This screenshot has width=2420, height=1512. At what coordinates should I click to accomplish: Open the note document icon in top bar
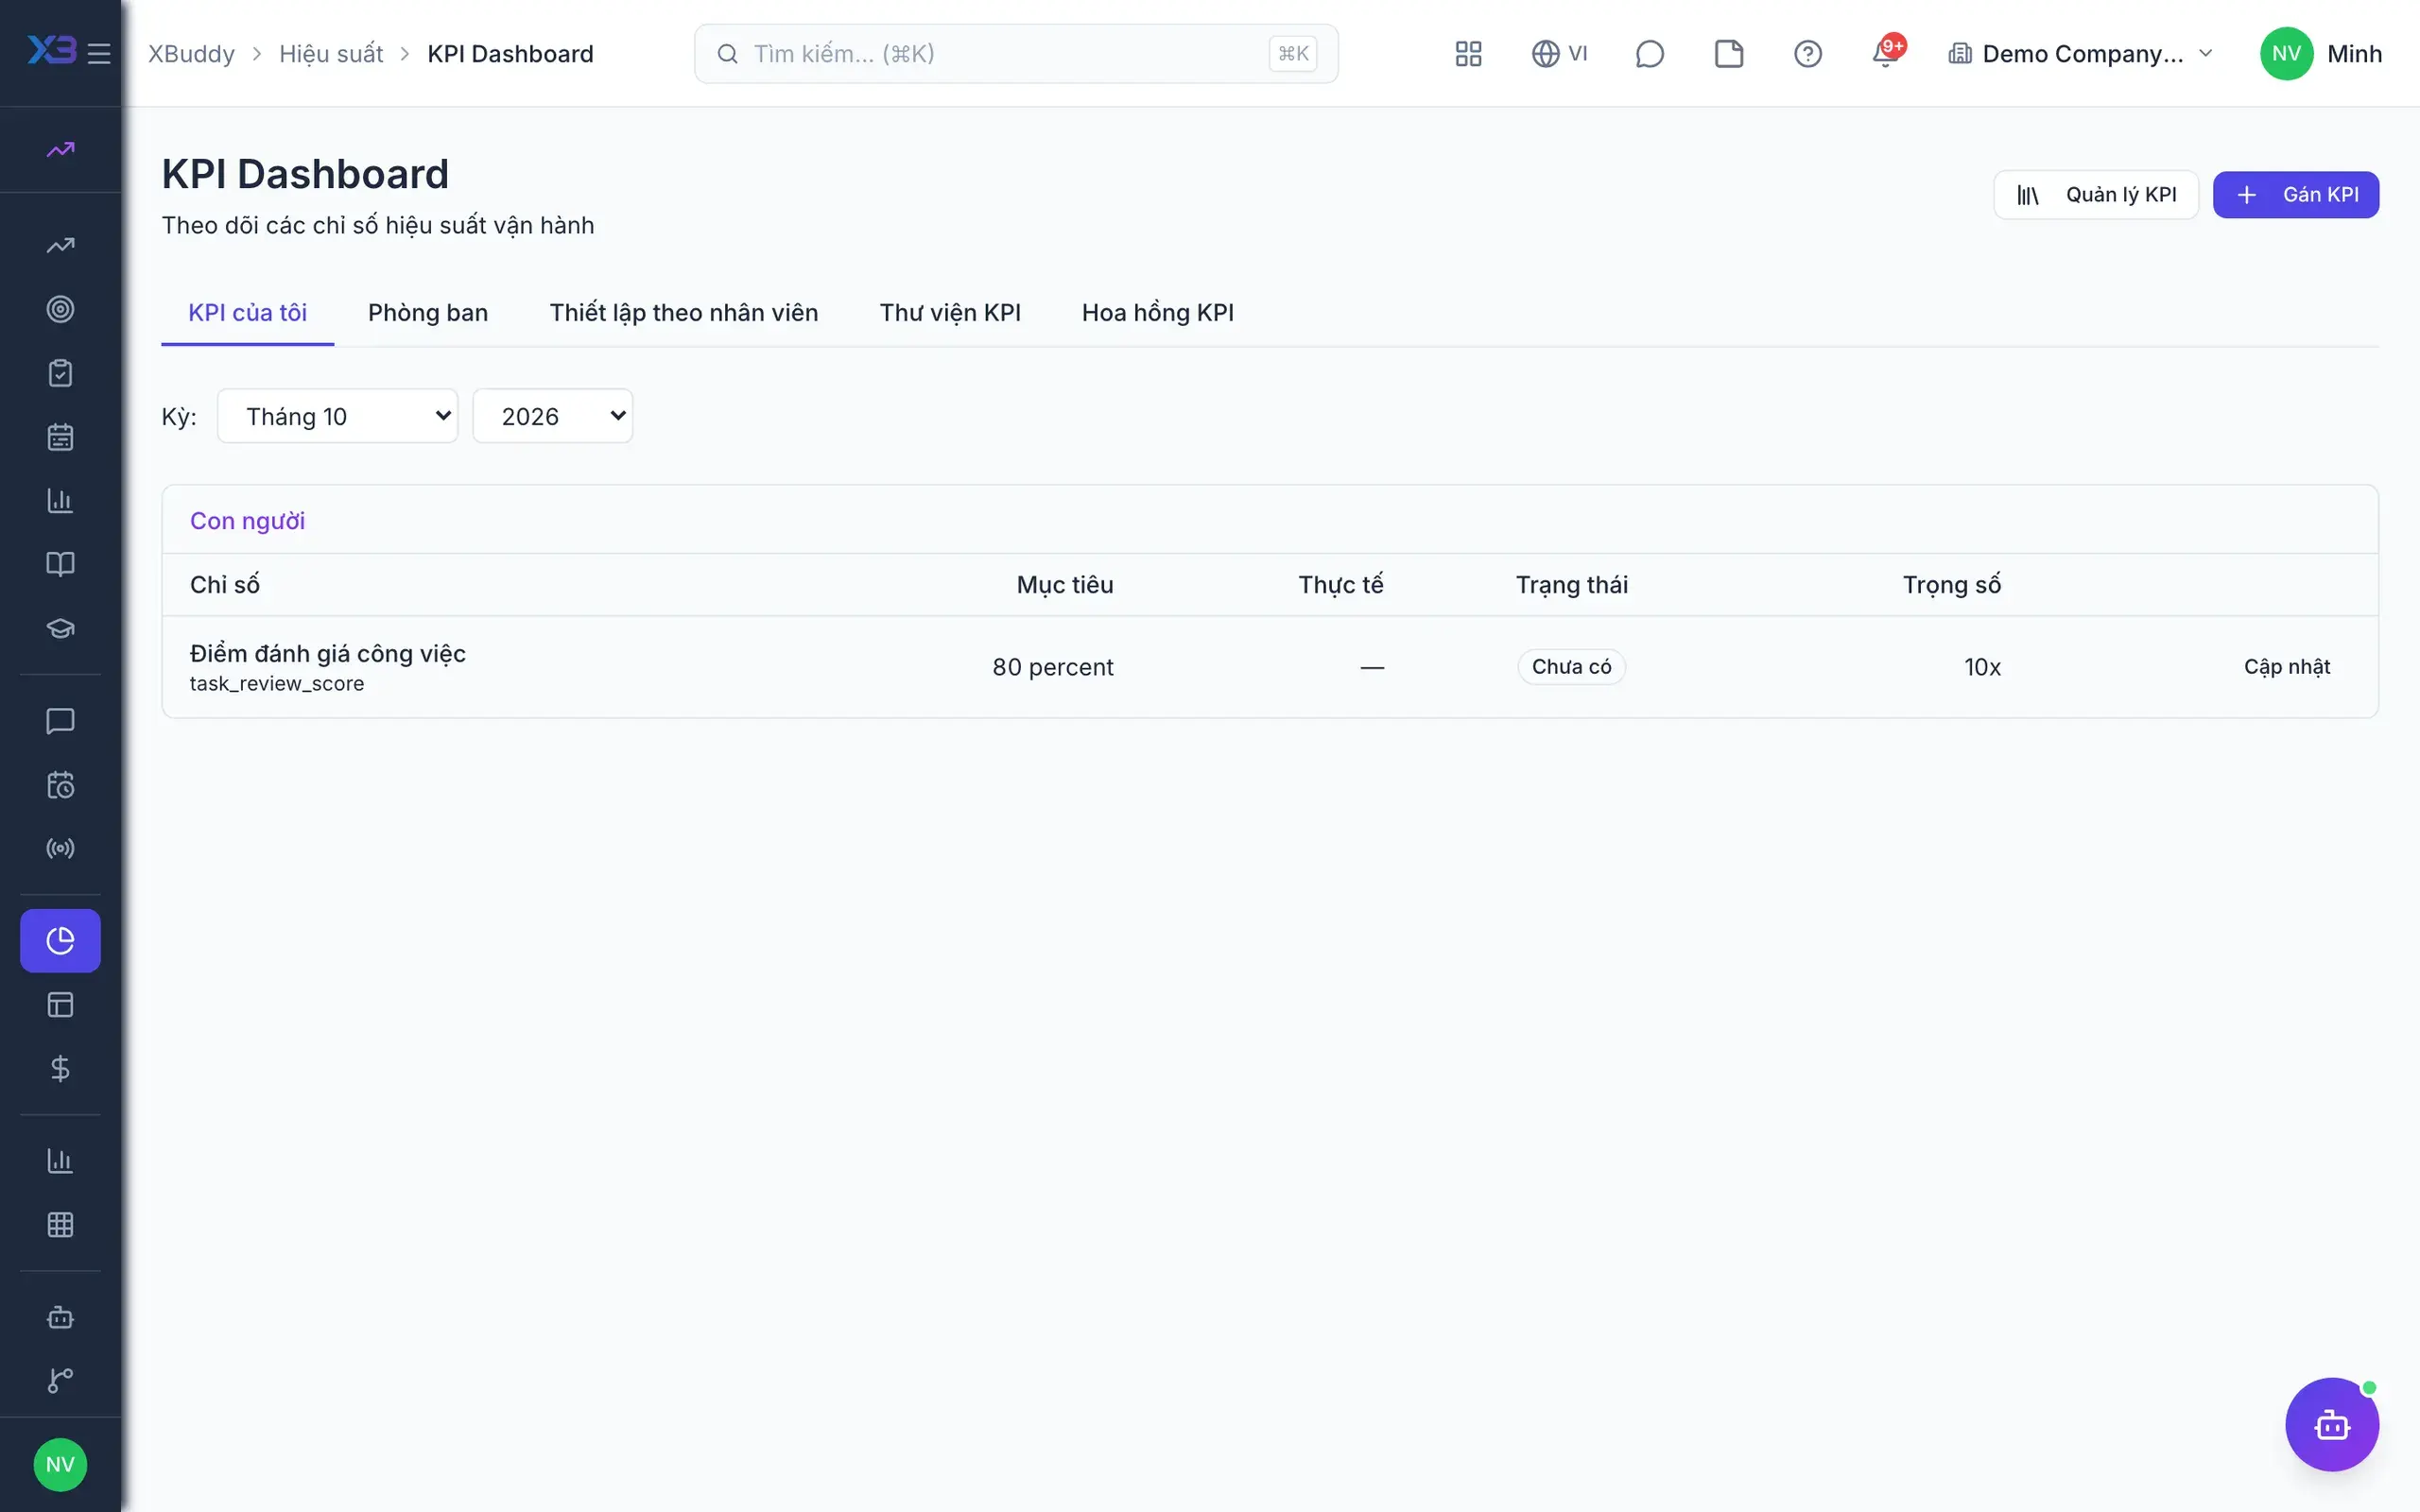point(1728,54)
